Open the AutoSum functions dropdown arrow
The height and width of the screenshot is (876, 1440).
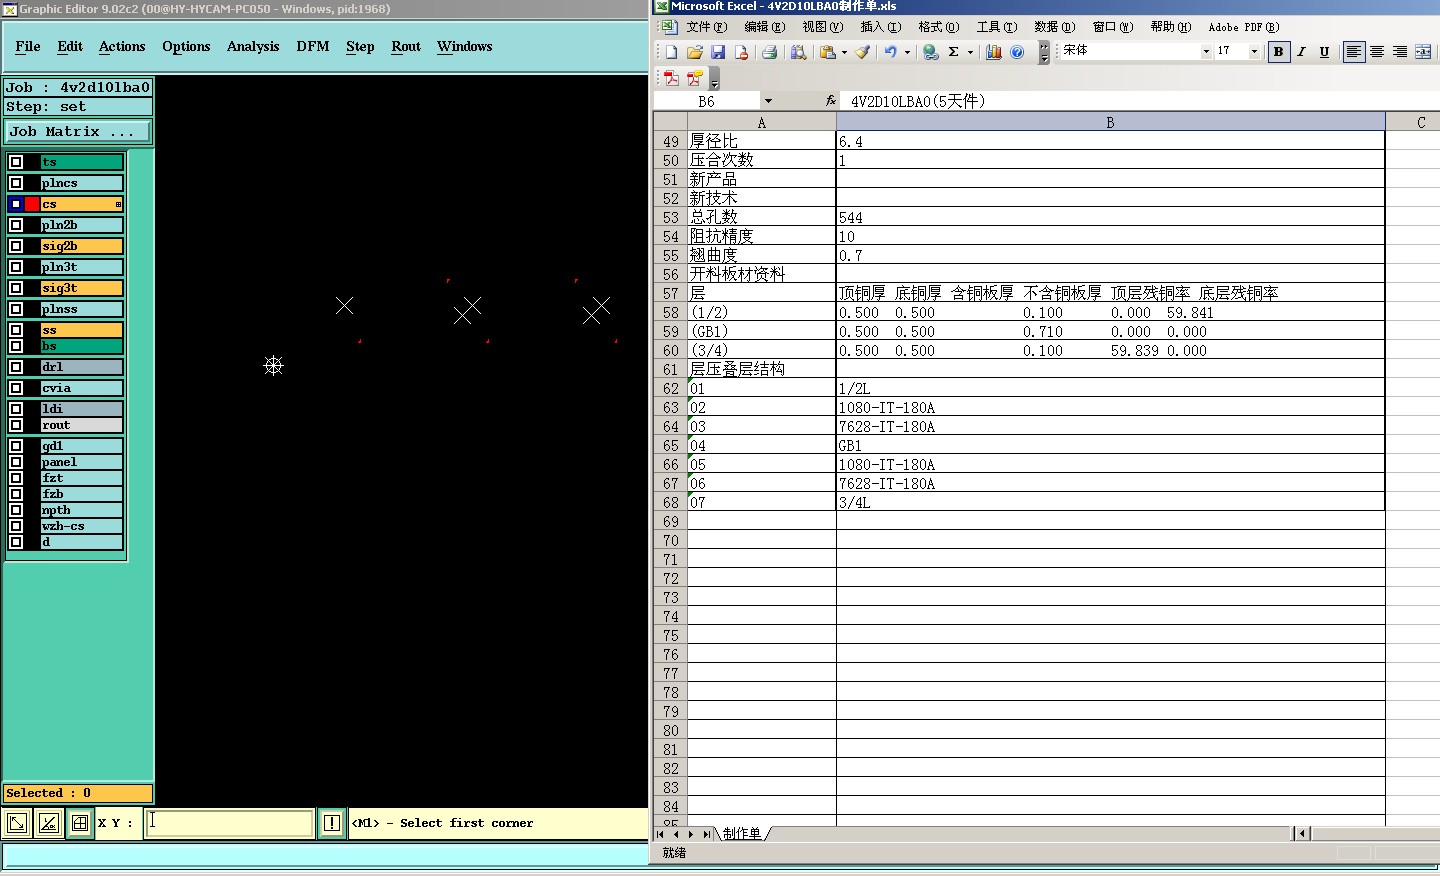point(970,52)
